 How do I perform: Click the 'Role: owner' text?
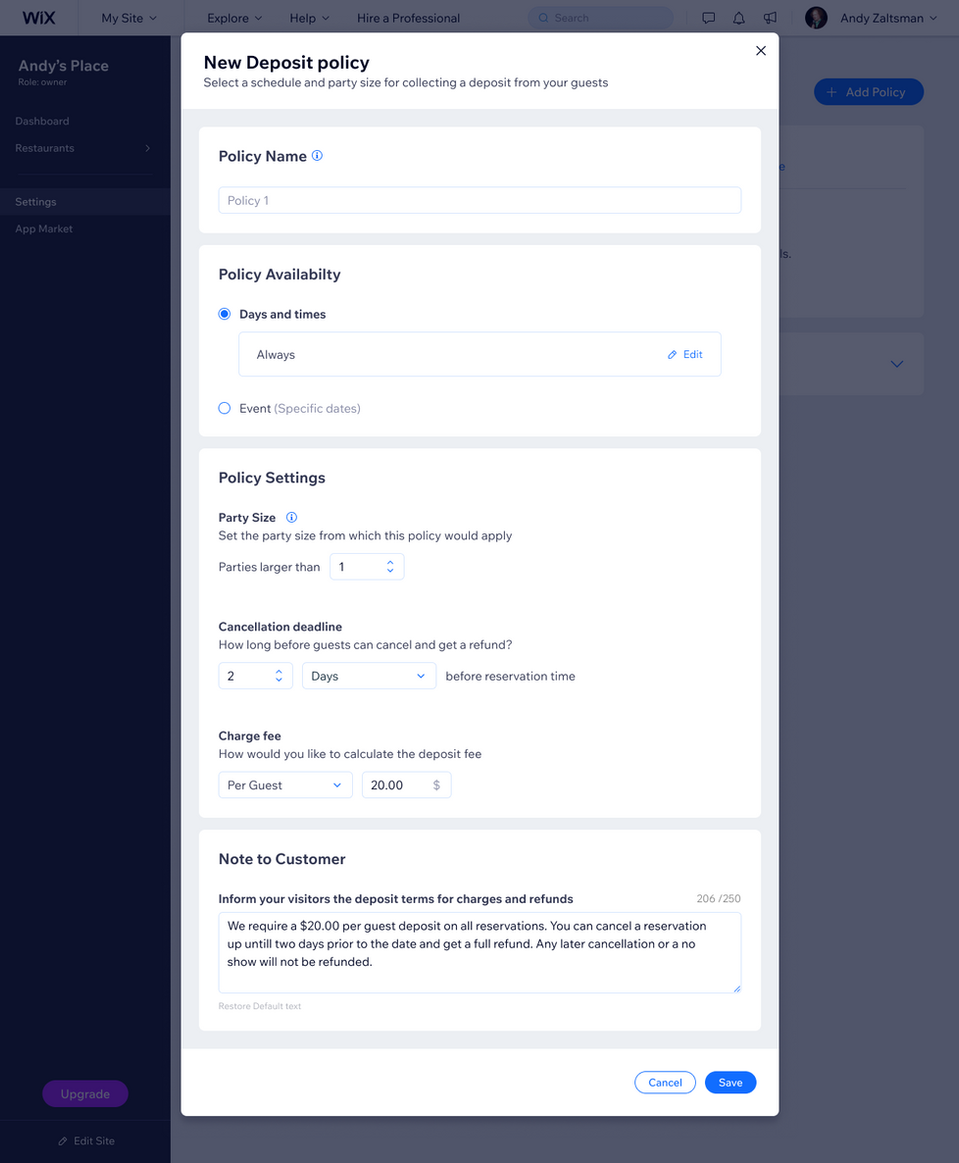42,82
